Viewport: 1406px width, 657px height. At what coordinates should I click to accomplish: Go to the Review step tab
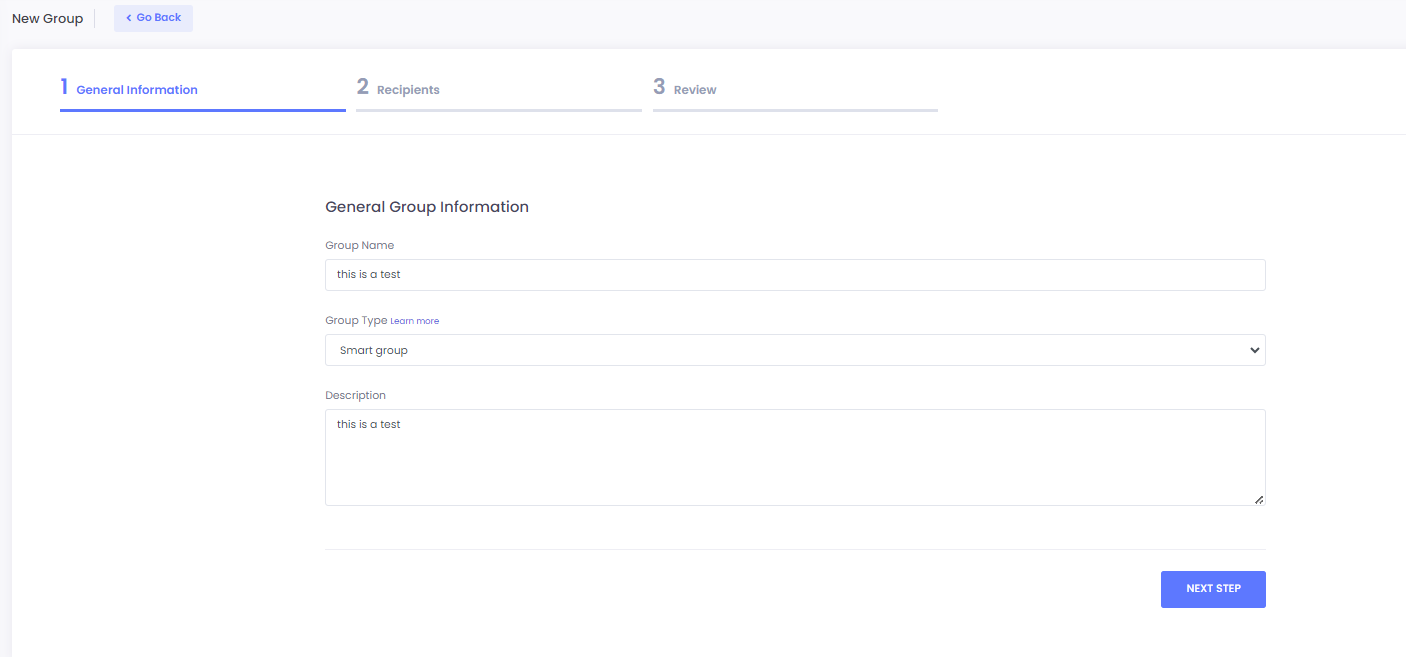(x=695, y=90)
